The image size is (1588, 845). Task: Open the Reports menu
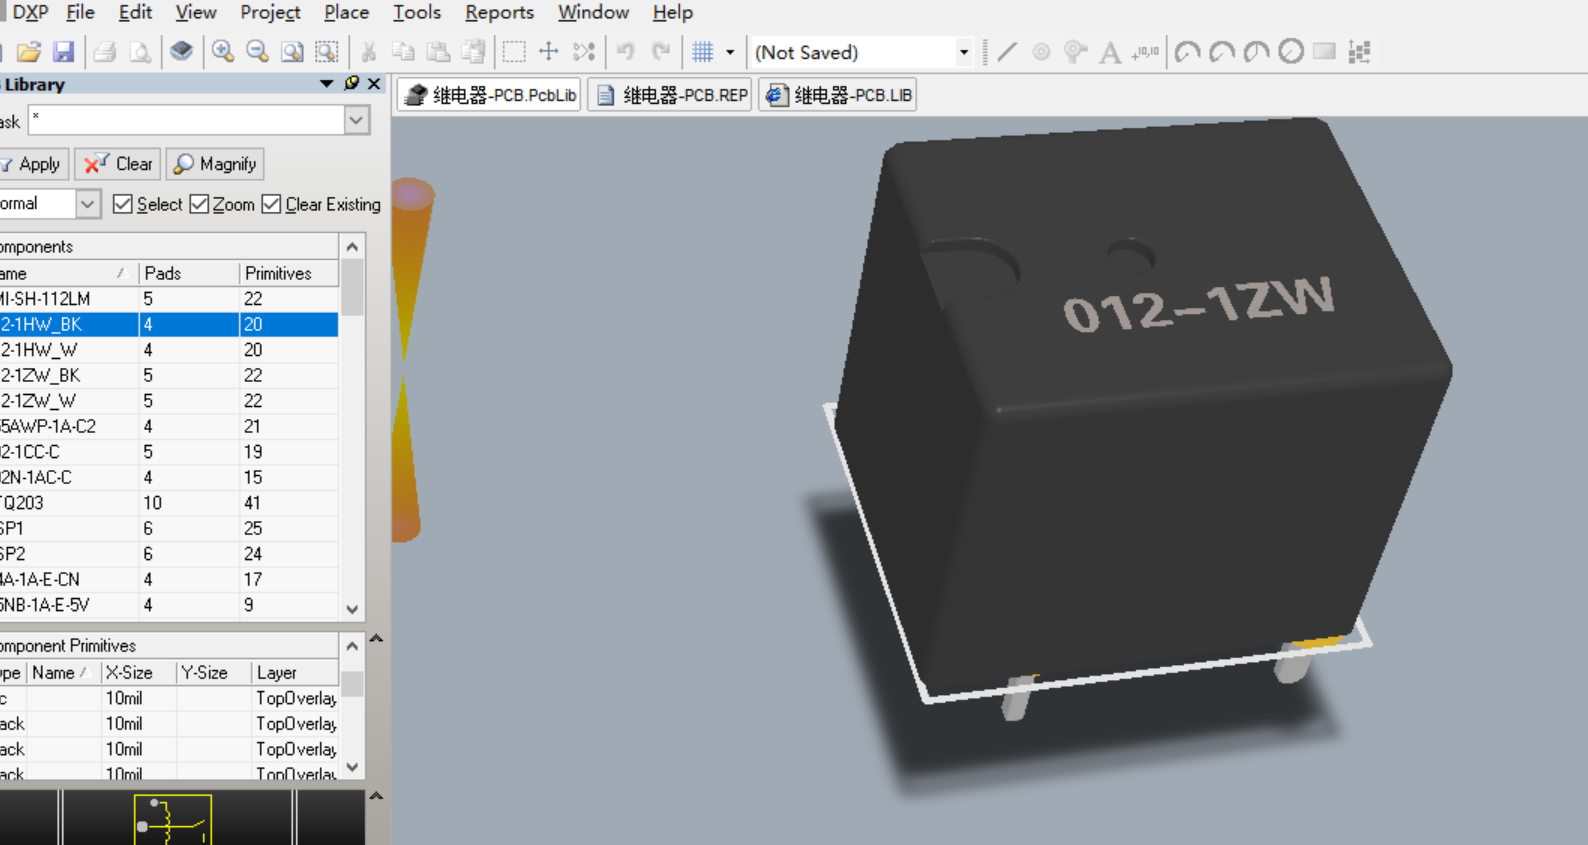tap(499, 12)
